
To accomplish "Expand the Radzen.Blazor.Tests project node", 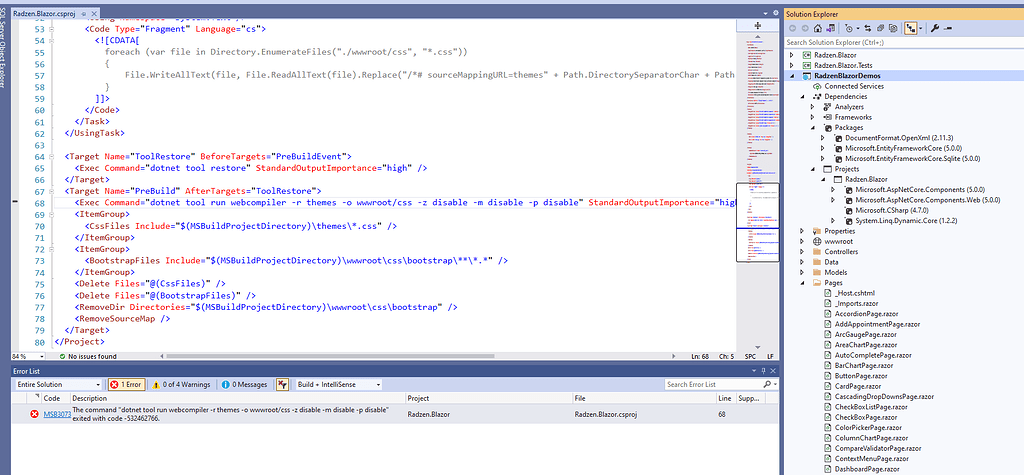I will [x=792, y=65].
